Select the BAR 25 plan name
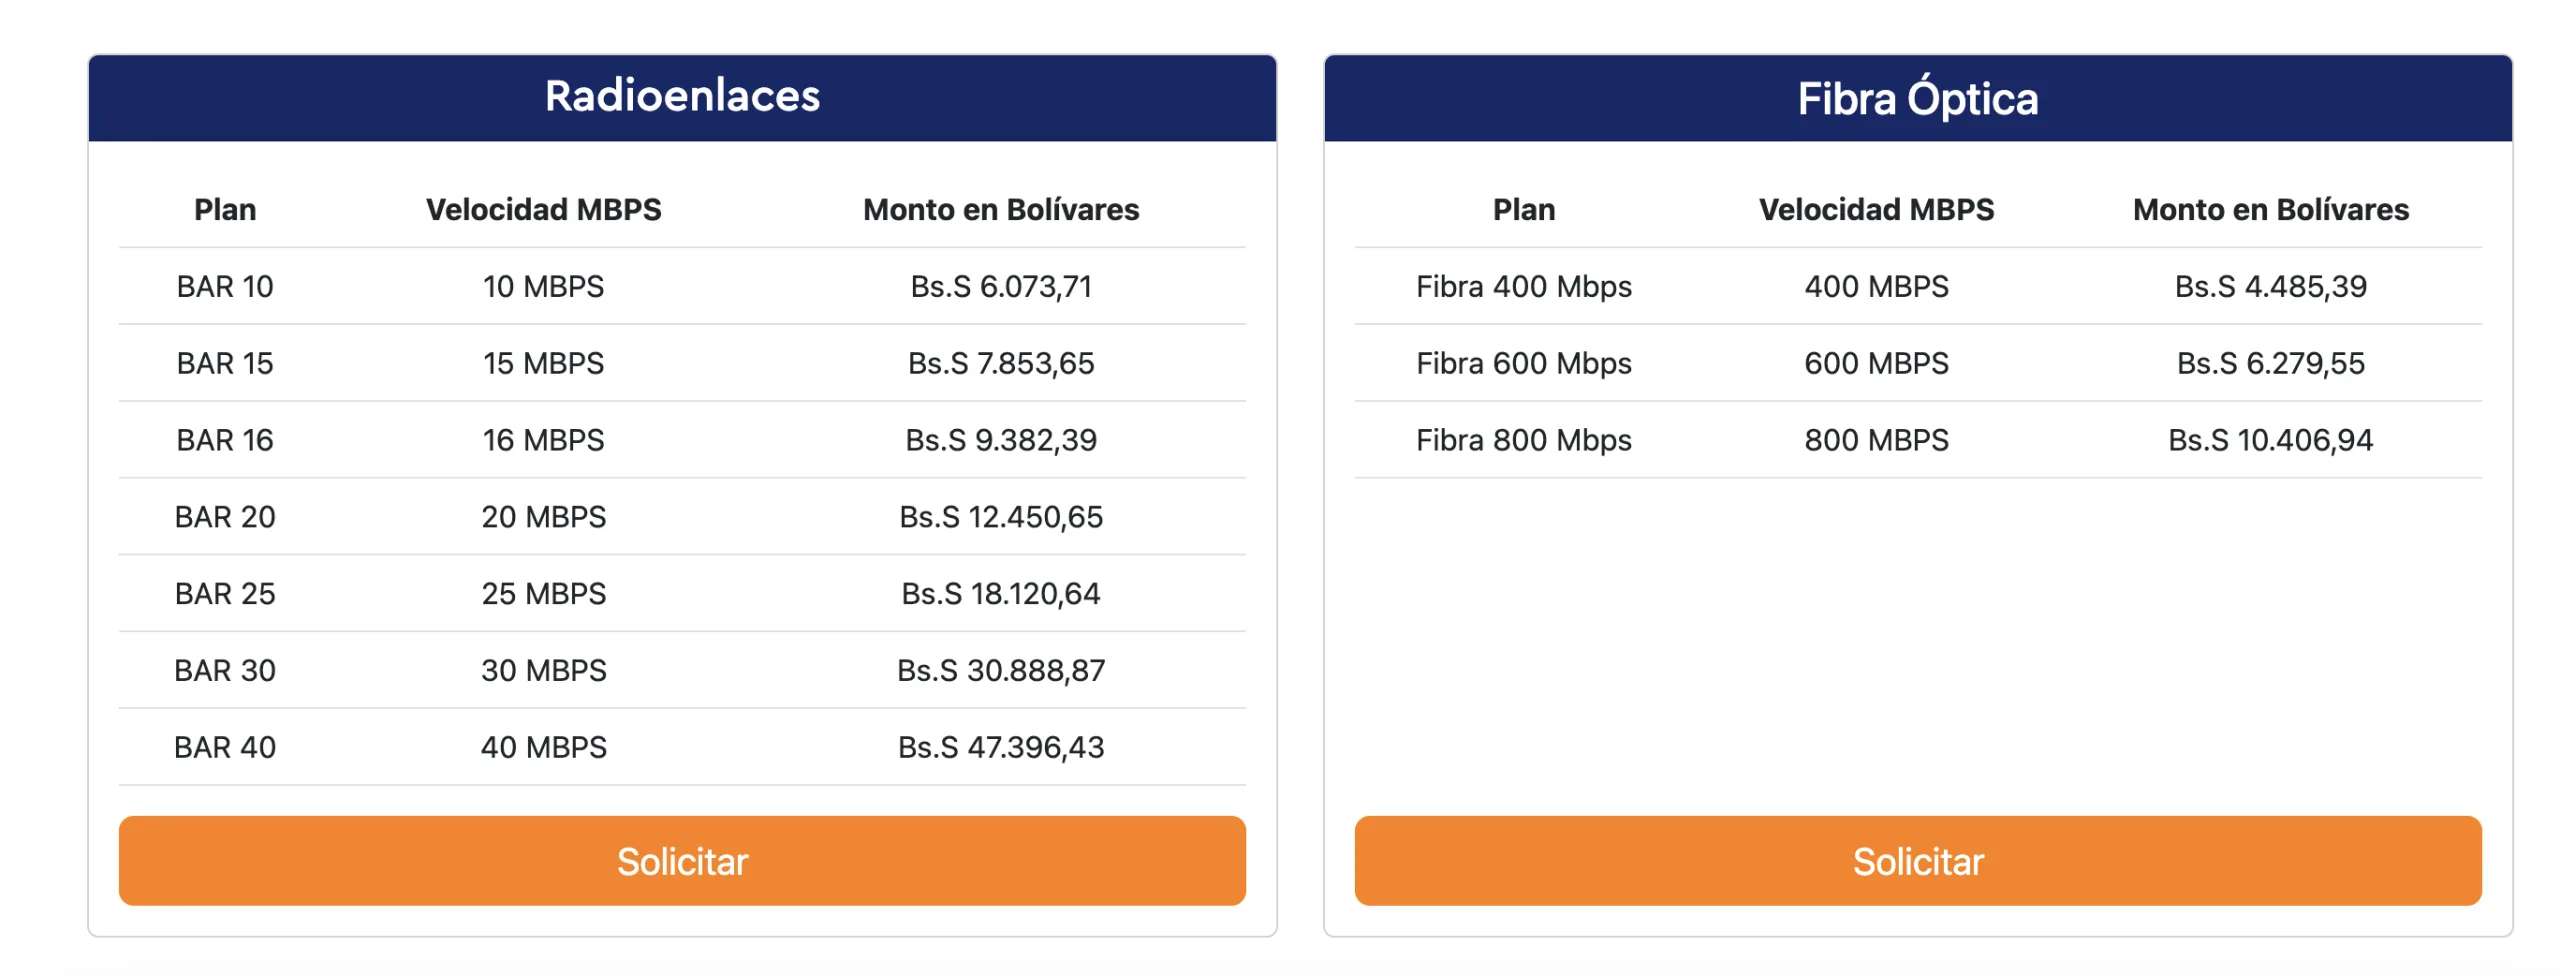 point(225,594)
